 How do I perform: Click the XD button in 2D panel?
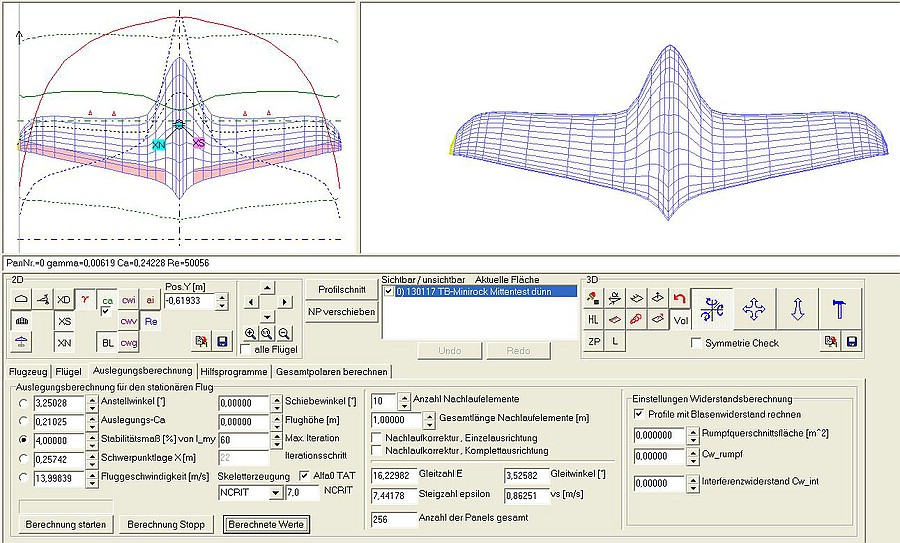click(x=64, y=299)
